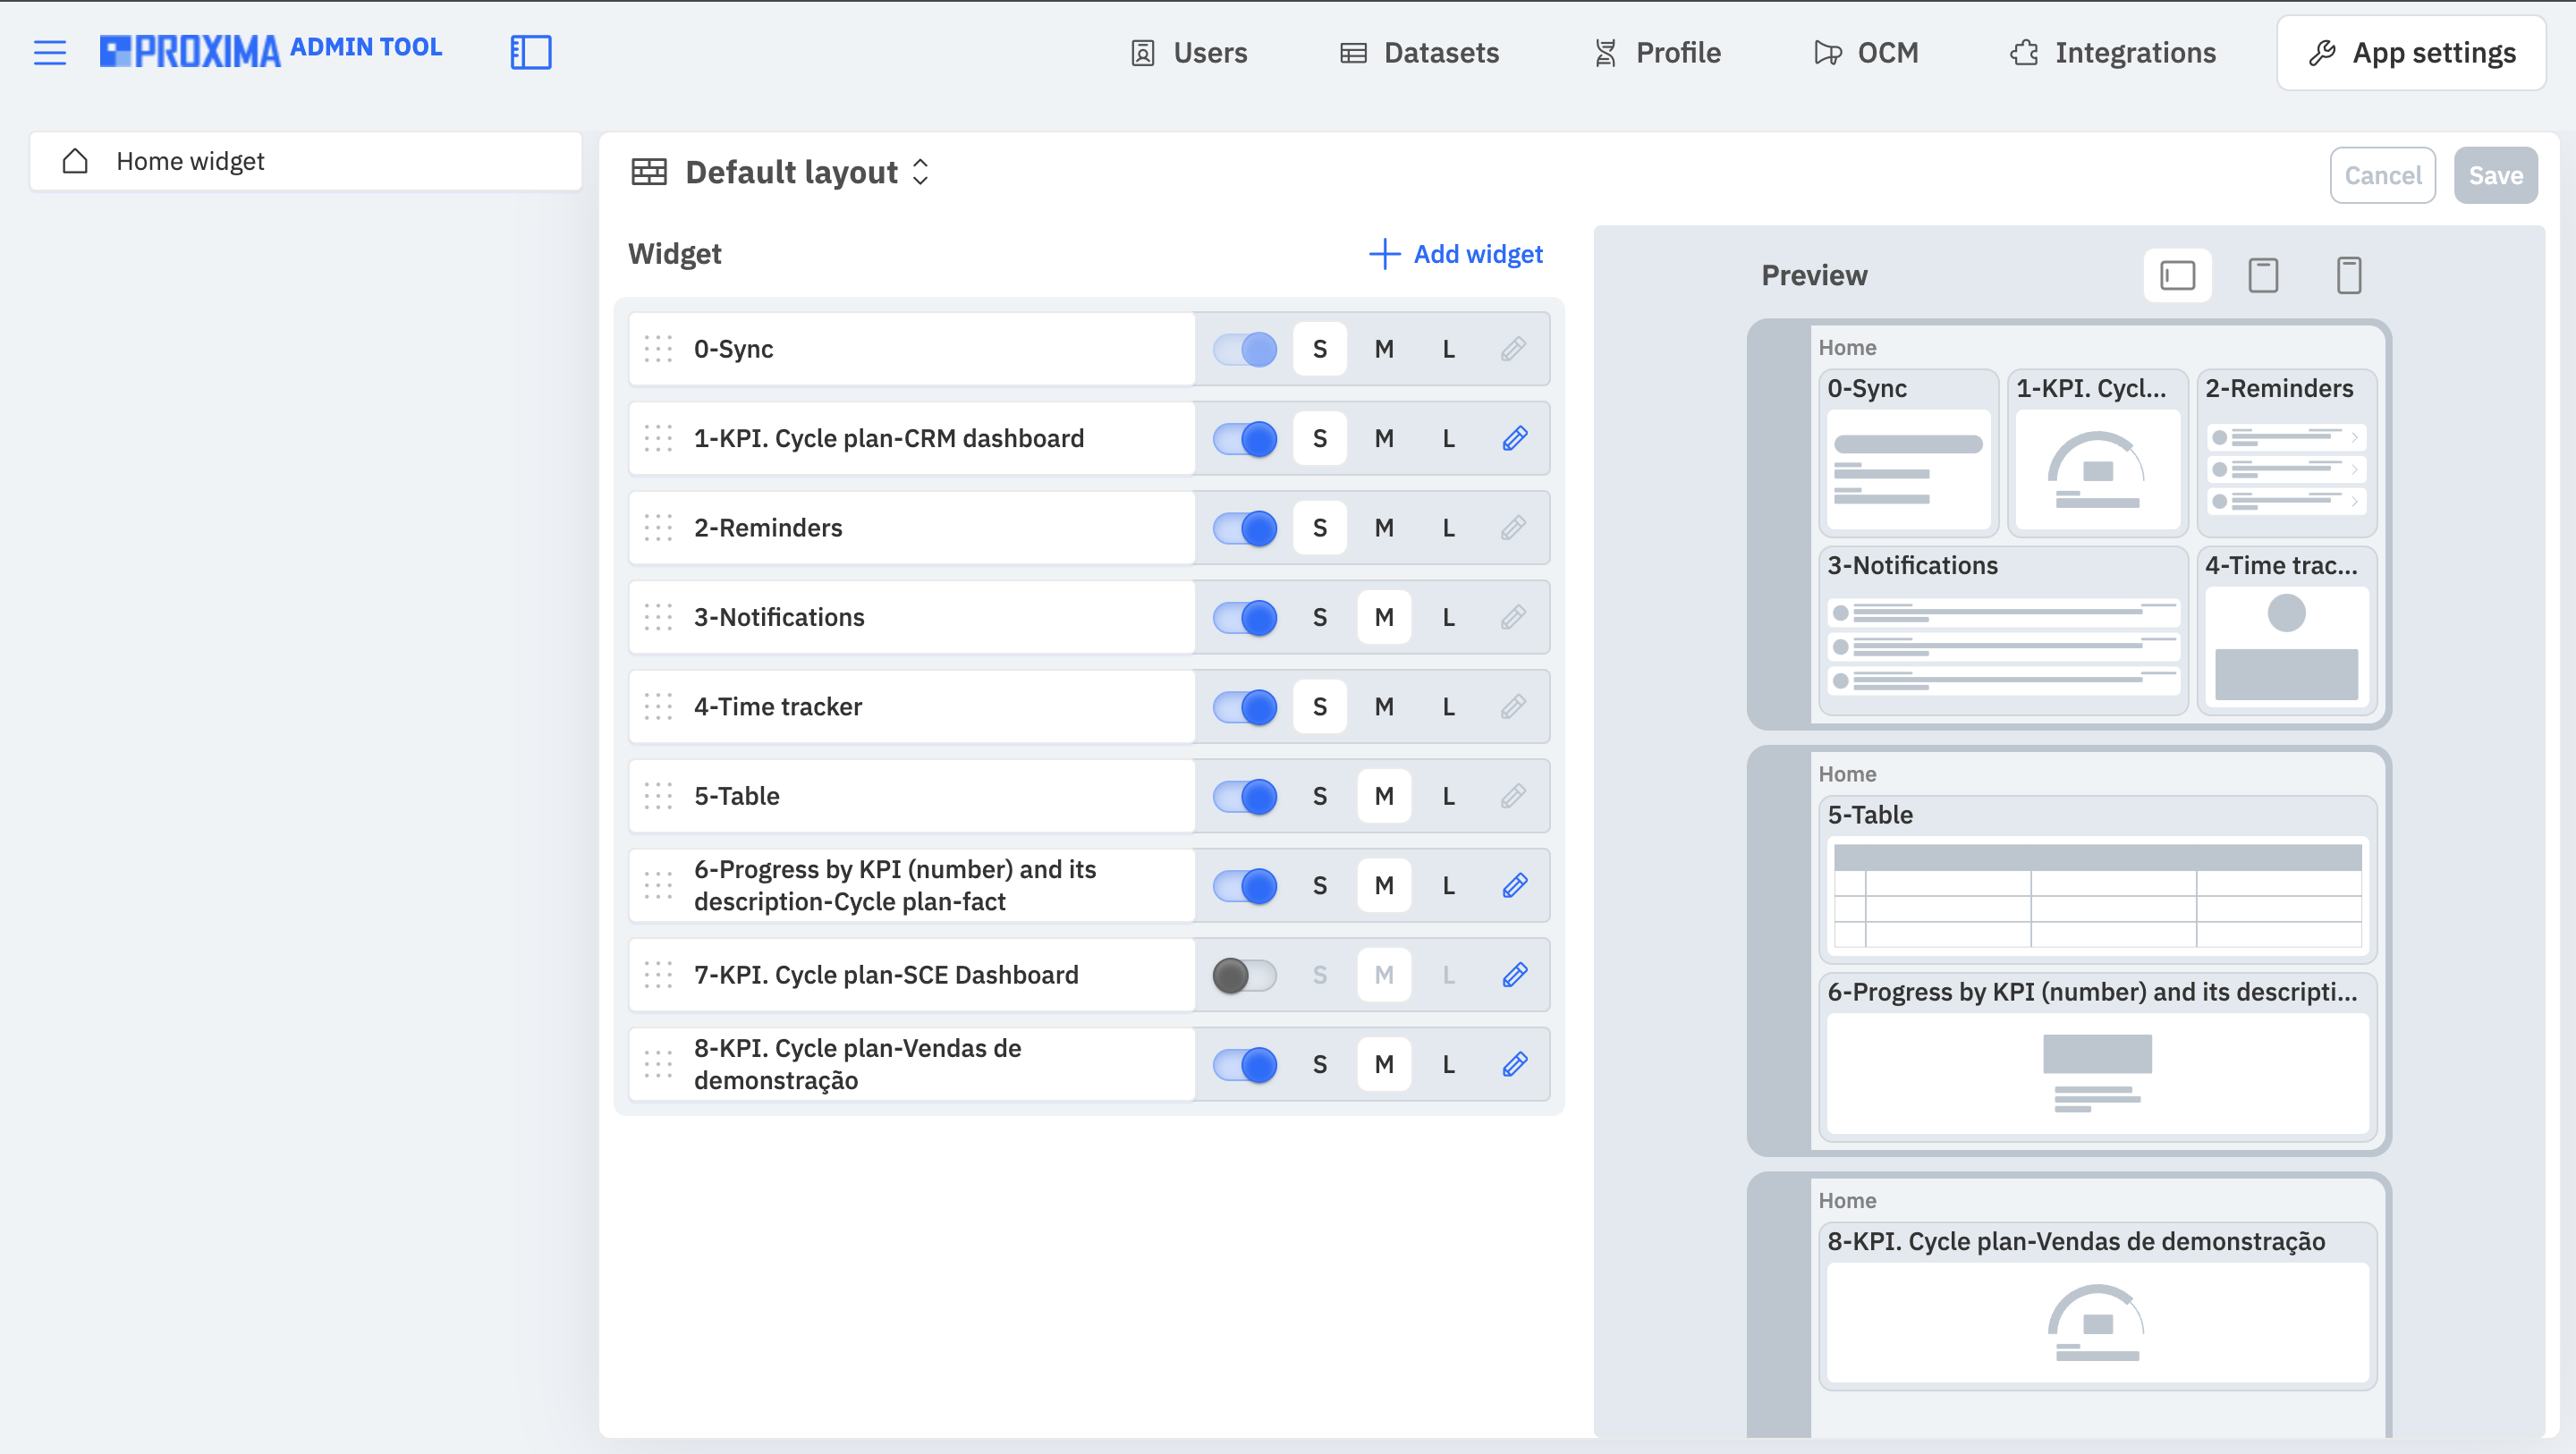The image size is (2576, 1454).
Task: Click the 4-Time trac... preview tile
Action: pyautogui.click(x=2286, y=630)
